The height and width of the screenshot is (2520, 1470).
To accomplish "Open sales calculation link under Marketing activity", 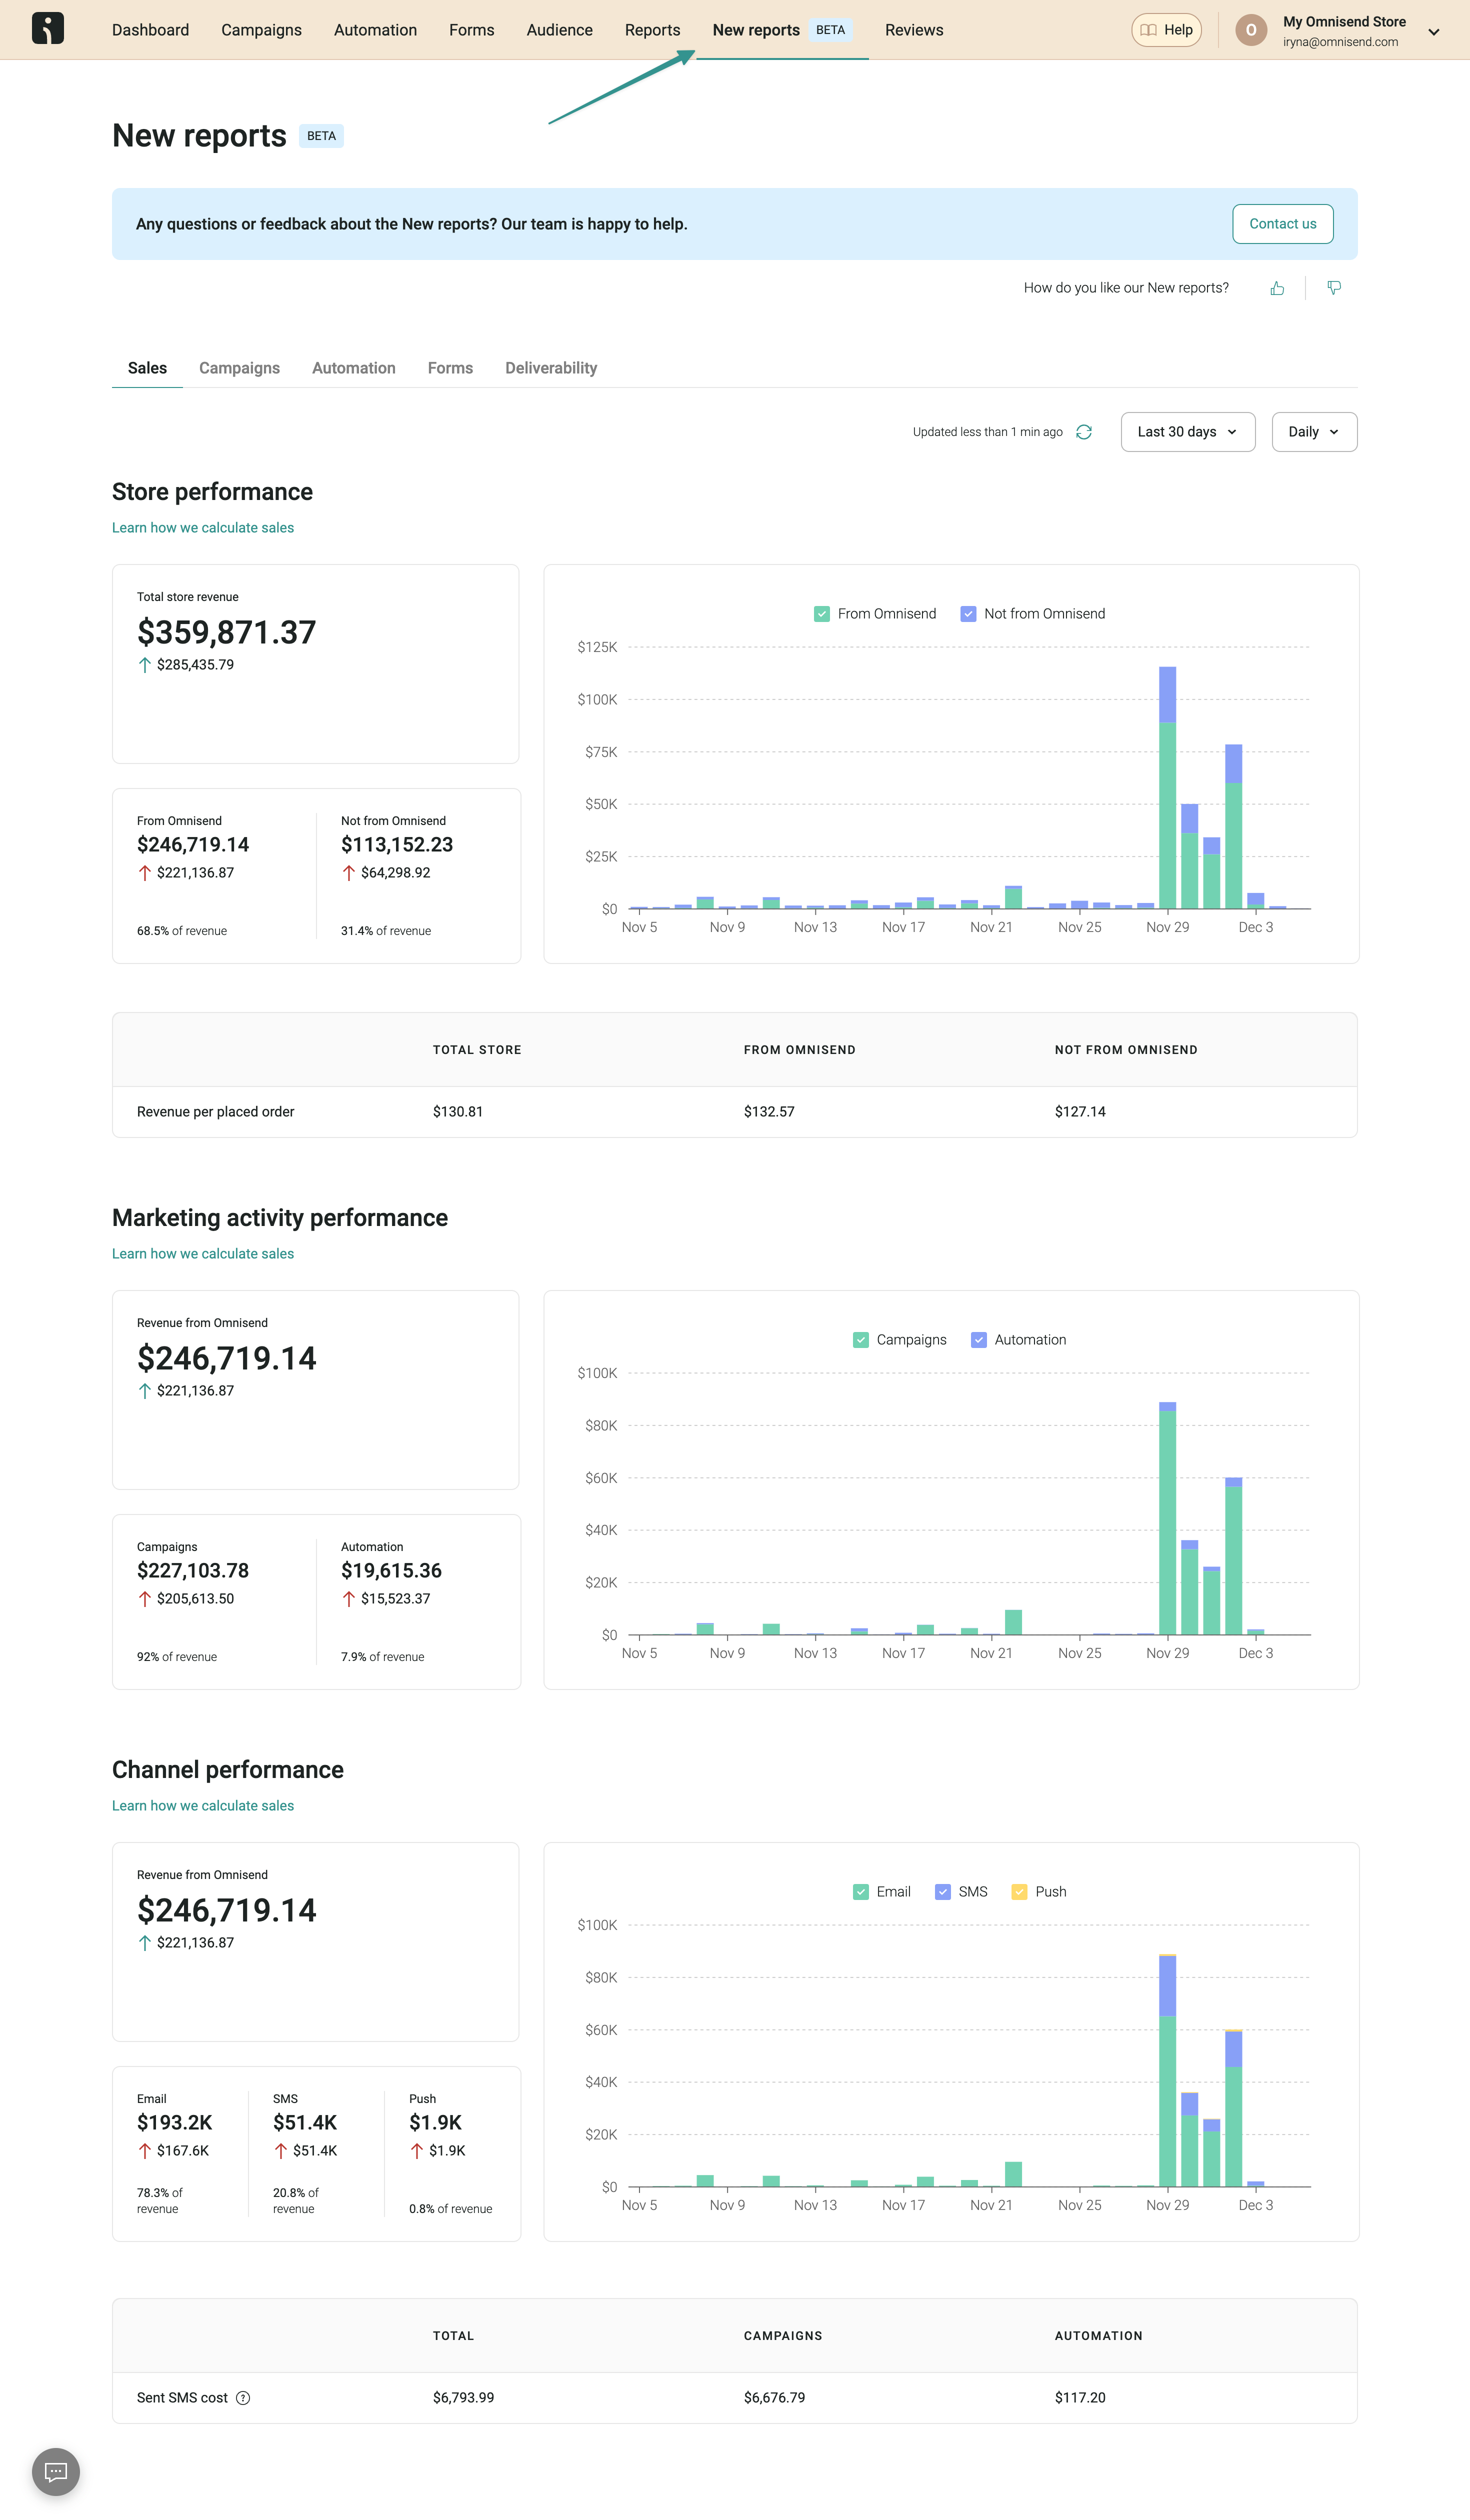I will pos(203,1254).
